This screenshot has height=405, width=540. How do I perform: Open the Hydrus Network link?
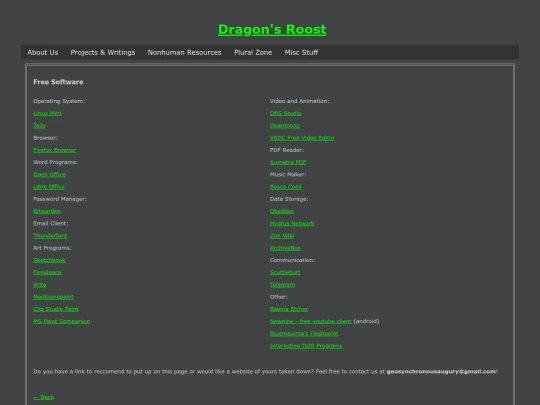(292, 224)
